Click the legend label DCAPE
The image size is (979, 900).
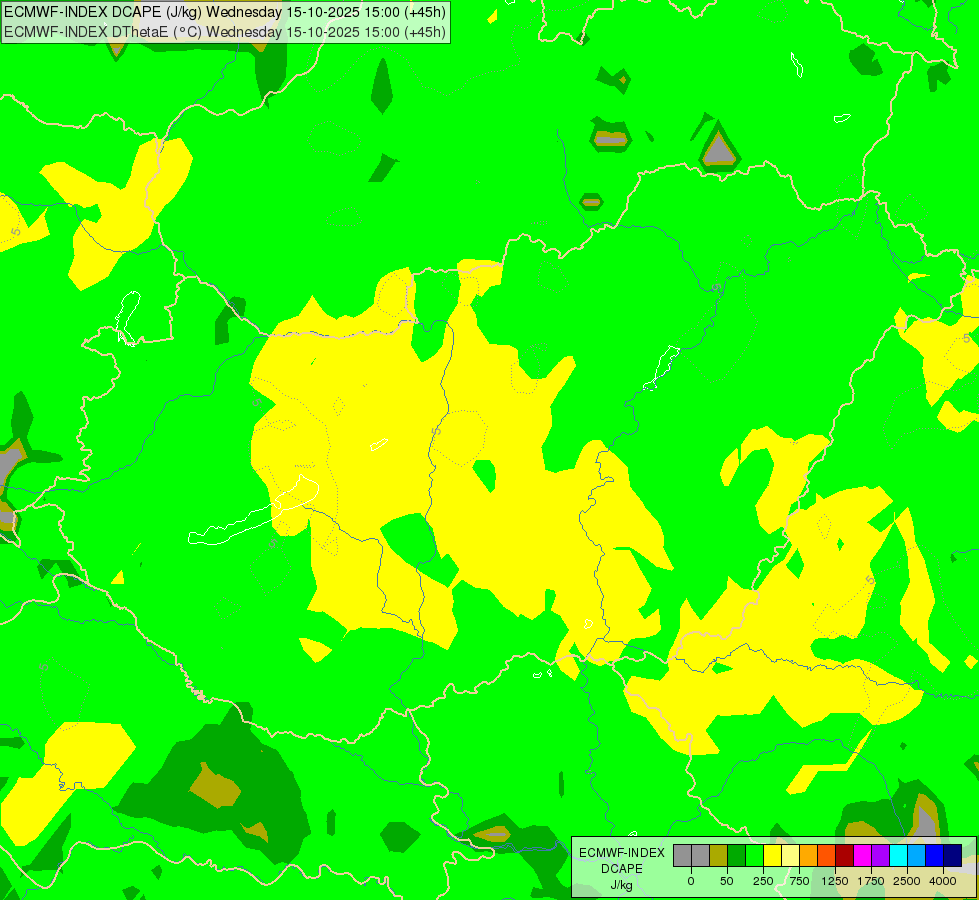[622, 869]
